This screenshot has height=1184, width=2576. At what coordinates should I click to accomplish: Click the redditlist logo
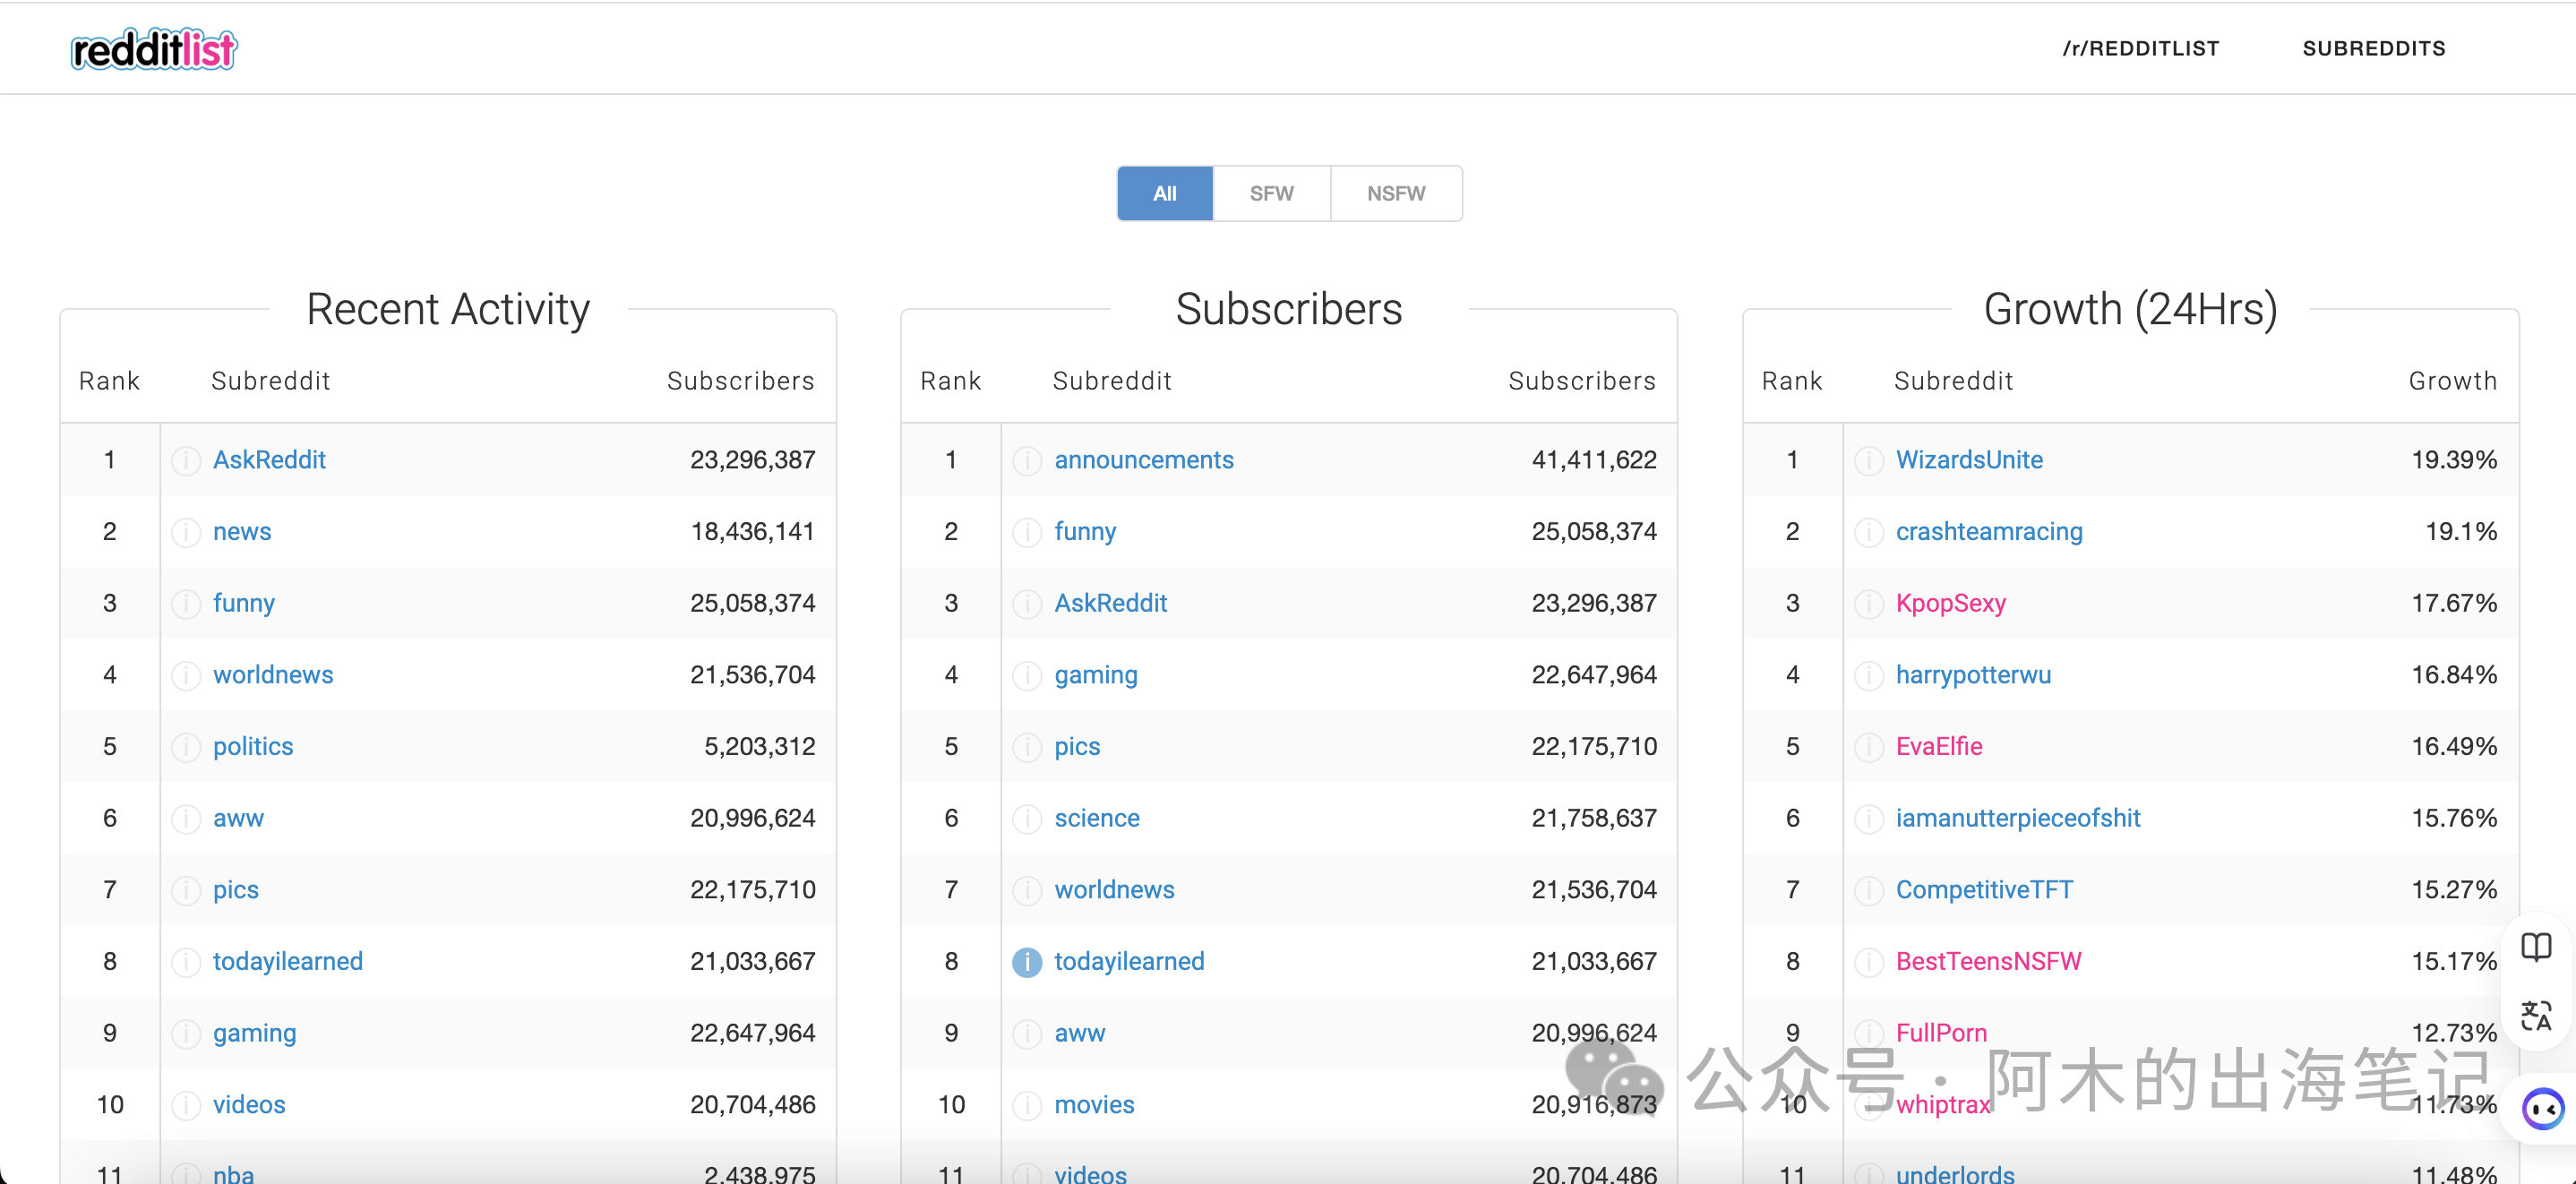154,49
